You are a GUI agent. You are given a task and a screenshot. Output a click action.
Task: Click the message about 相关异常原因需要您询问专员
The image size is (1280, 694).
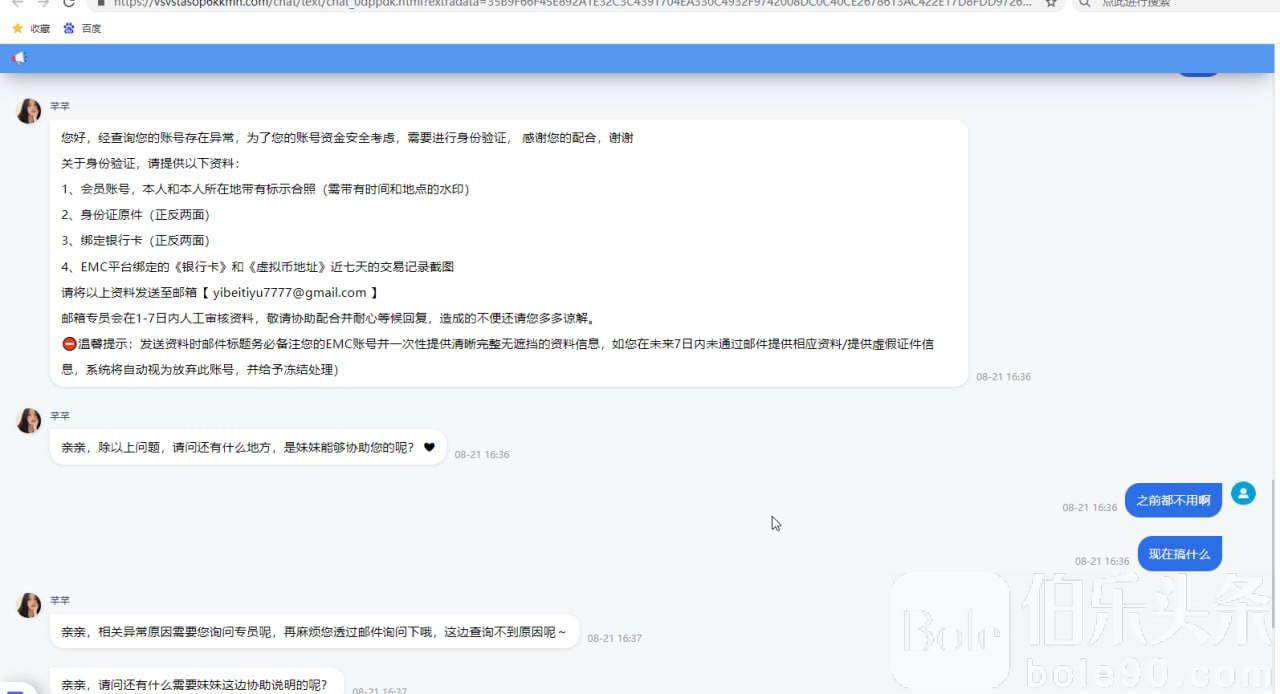tap(314, 632)
